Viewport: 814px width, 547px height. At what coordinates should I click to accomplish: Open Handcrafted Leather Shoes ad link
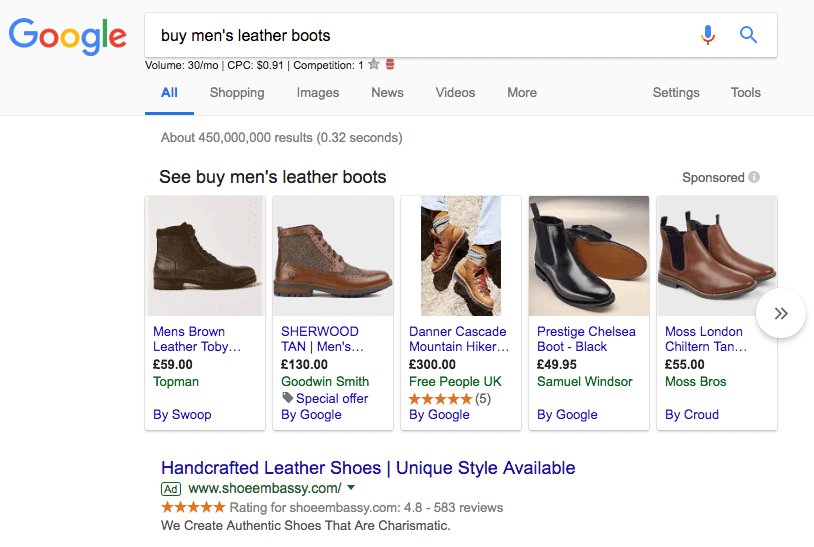(368, 467)
